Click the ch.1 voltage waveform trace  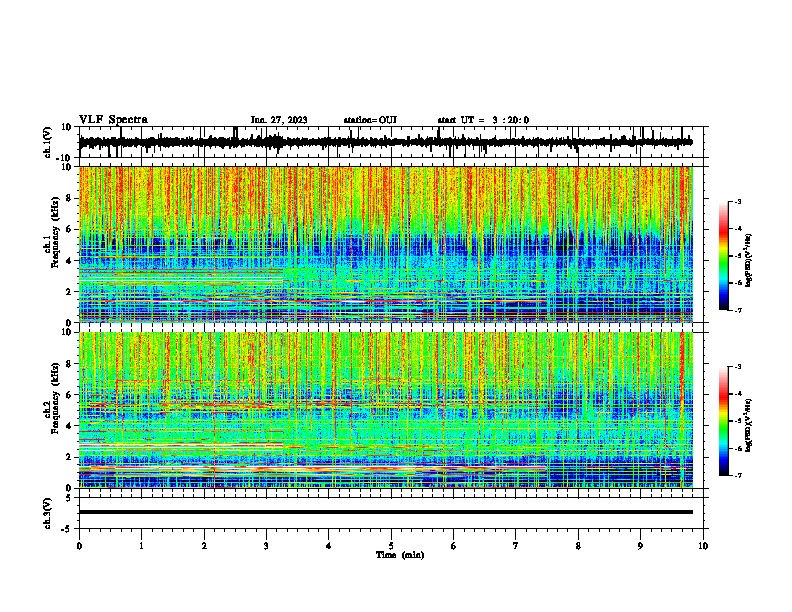tap(386, 142)
